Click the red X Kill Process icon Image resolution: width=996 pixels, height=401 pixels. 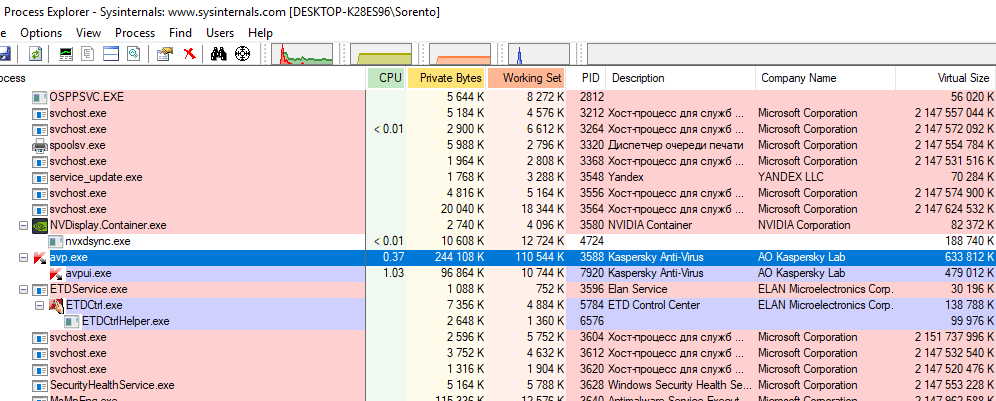(189, 54)
